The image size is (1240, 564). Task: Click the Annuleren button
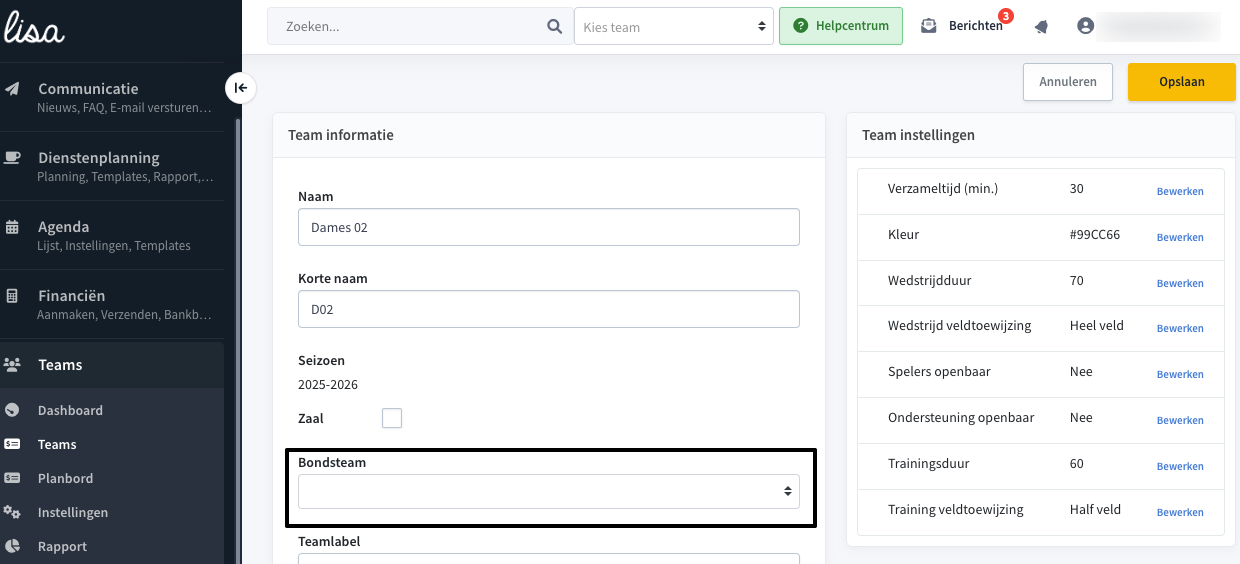[1068, 82]
